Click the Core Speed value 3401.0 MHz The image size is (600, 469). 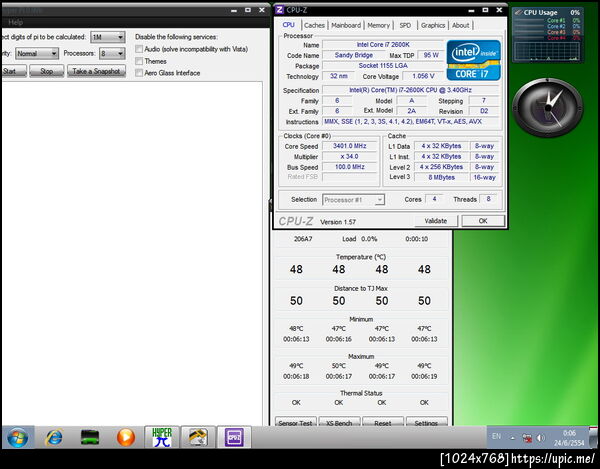tap(349, 146)
